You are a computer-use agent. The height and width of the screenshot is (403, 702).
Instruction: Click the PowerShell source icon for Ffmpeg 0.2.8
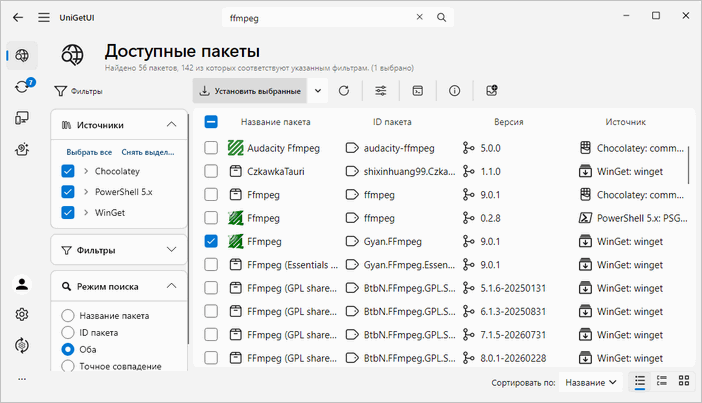[x=585, y=218]
